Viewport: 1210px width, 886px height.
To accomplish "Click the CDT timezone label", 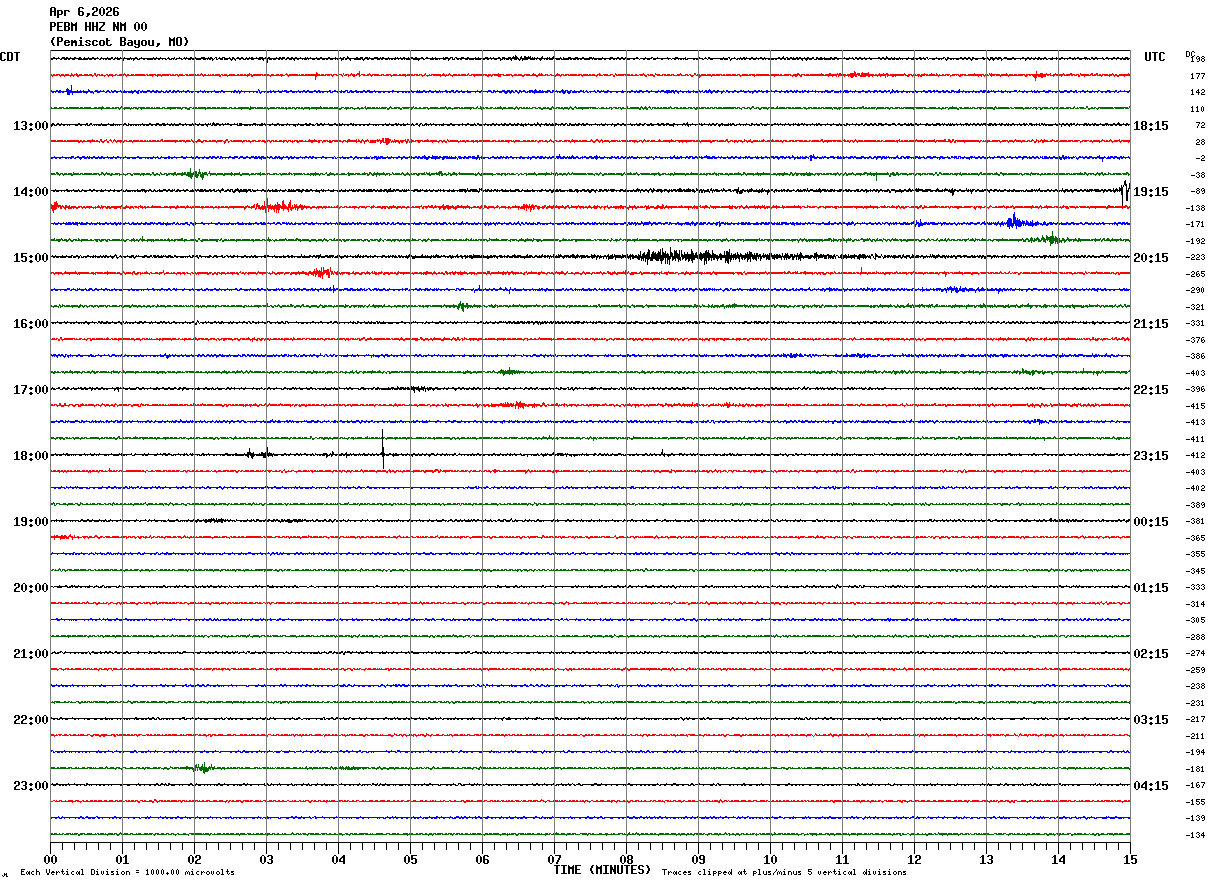I will pyautogui.click(x=10, y=57).
